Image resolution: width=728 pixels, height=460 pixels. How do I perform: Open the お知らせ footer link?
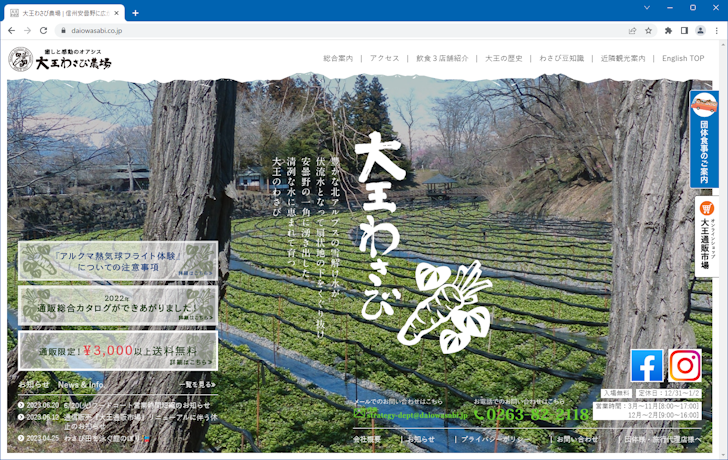(x=421, y=439)
